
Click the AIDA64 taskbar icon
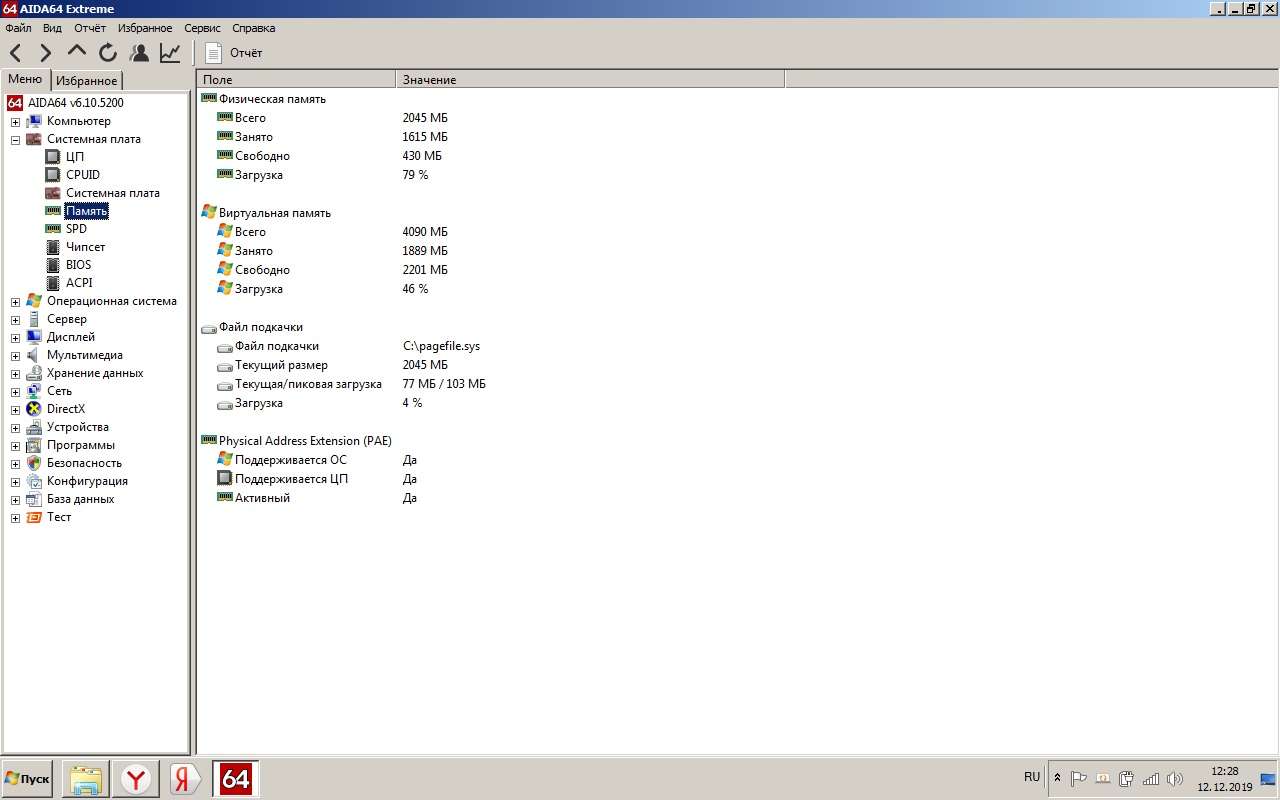pyautogui.click(x=236, y=779)
